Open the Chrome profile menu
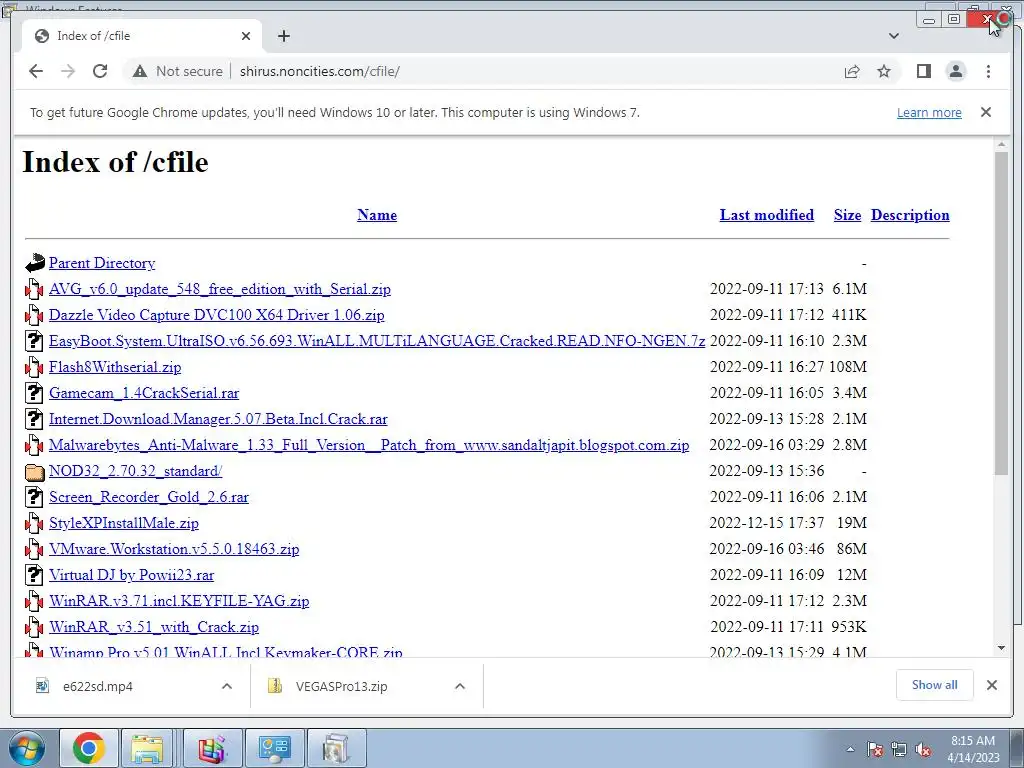 click(x=956, y=71)
